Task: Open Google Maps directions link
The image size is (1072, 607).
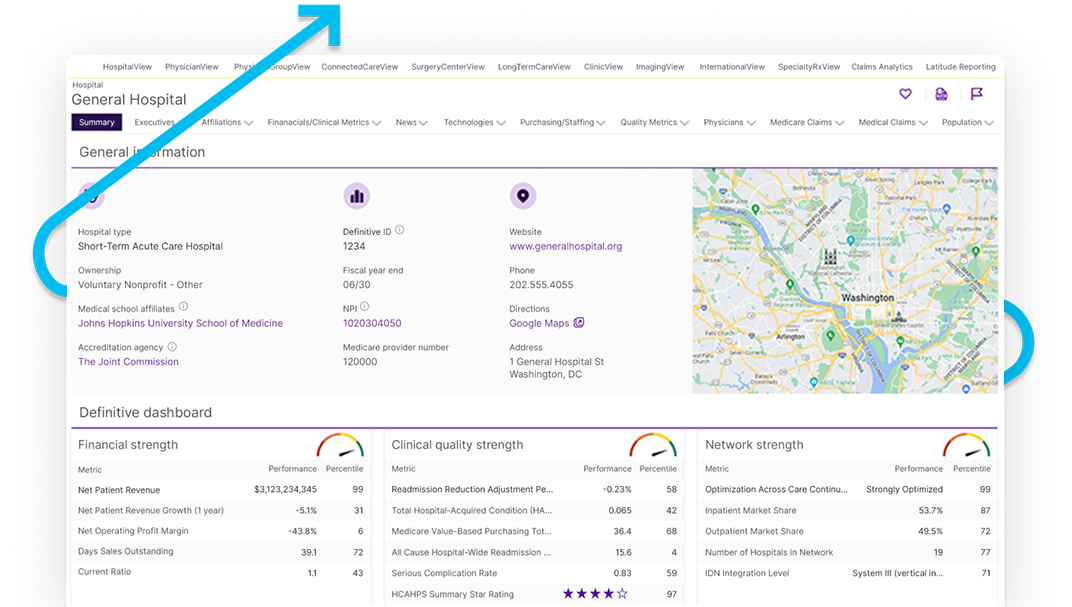Action: (x=541, y=323)
